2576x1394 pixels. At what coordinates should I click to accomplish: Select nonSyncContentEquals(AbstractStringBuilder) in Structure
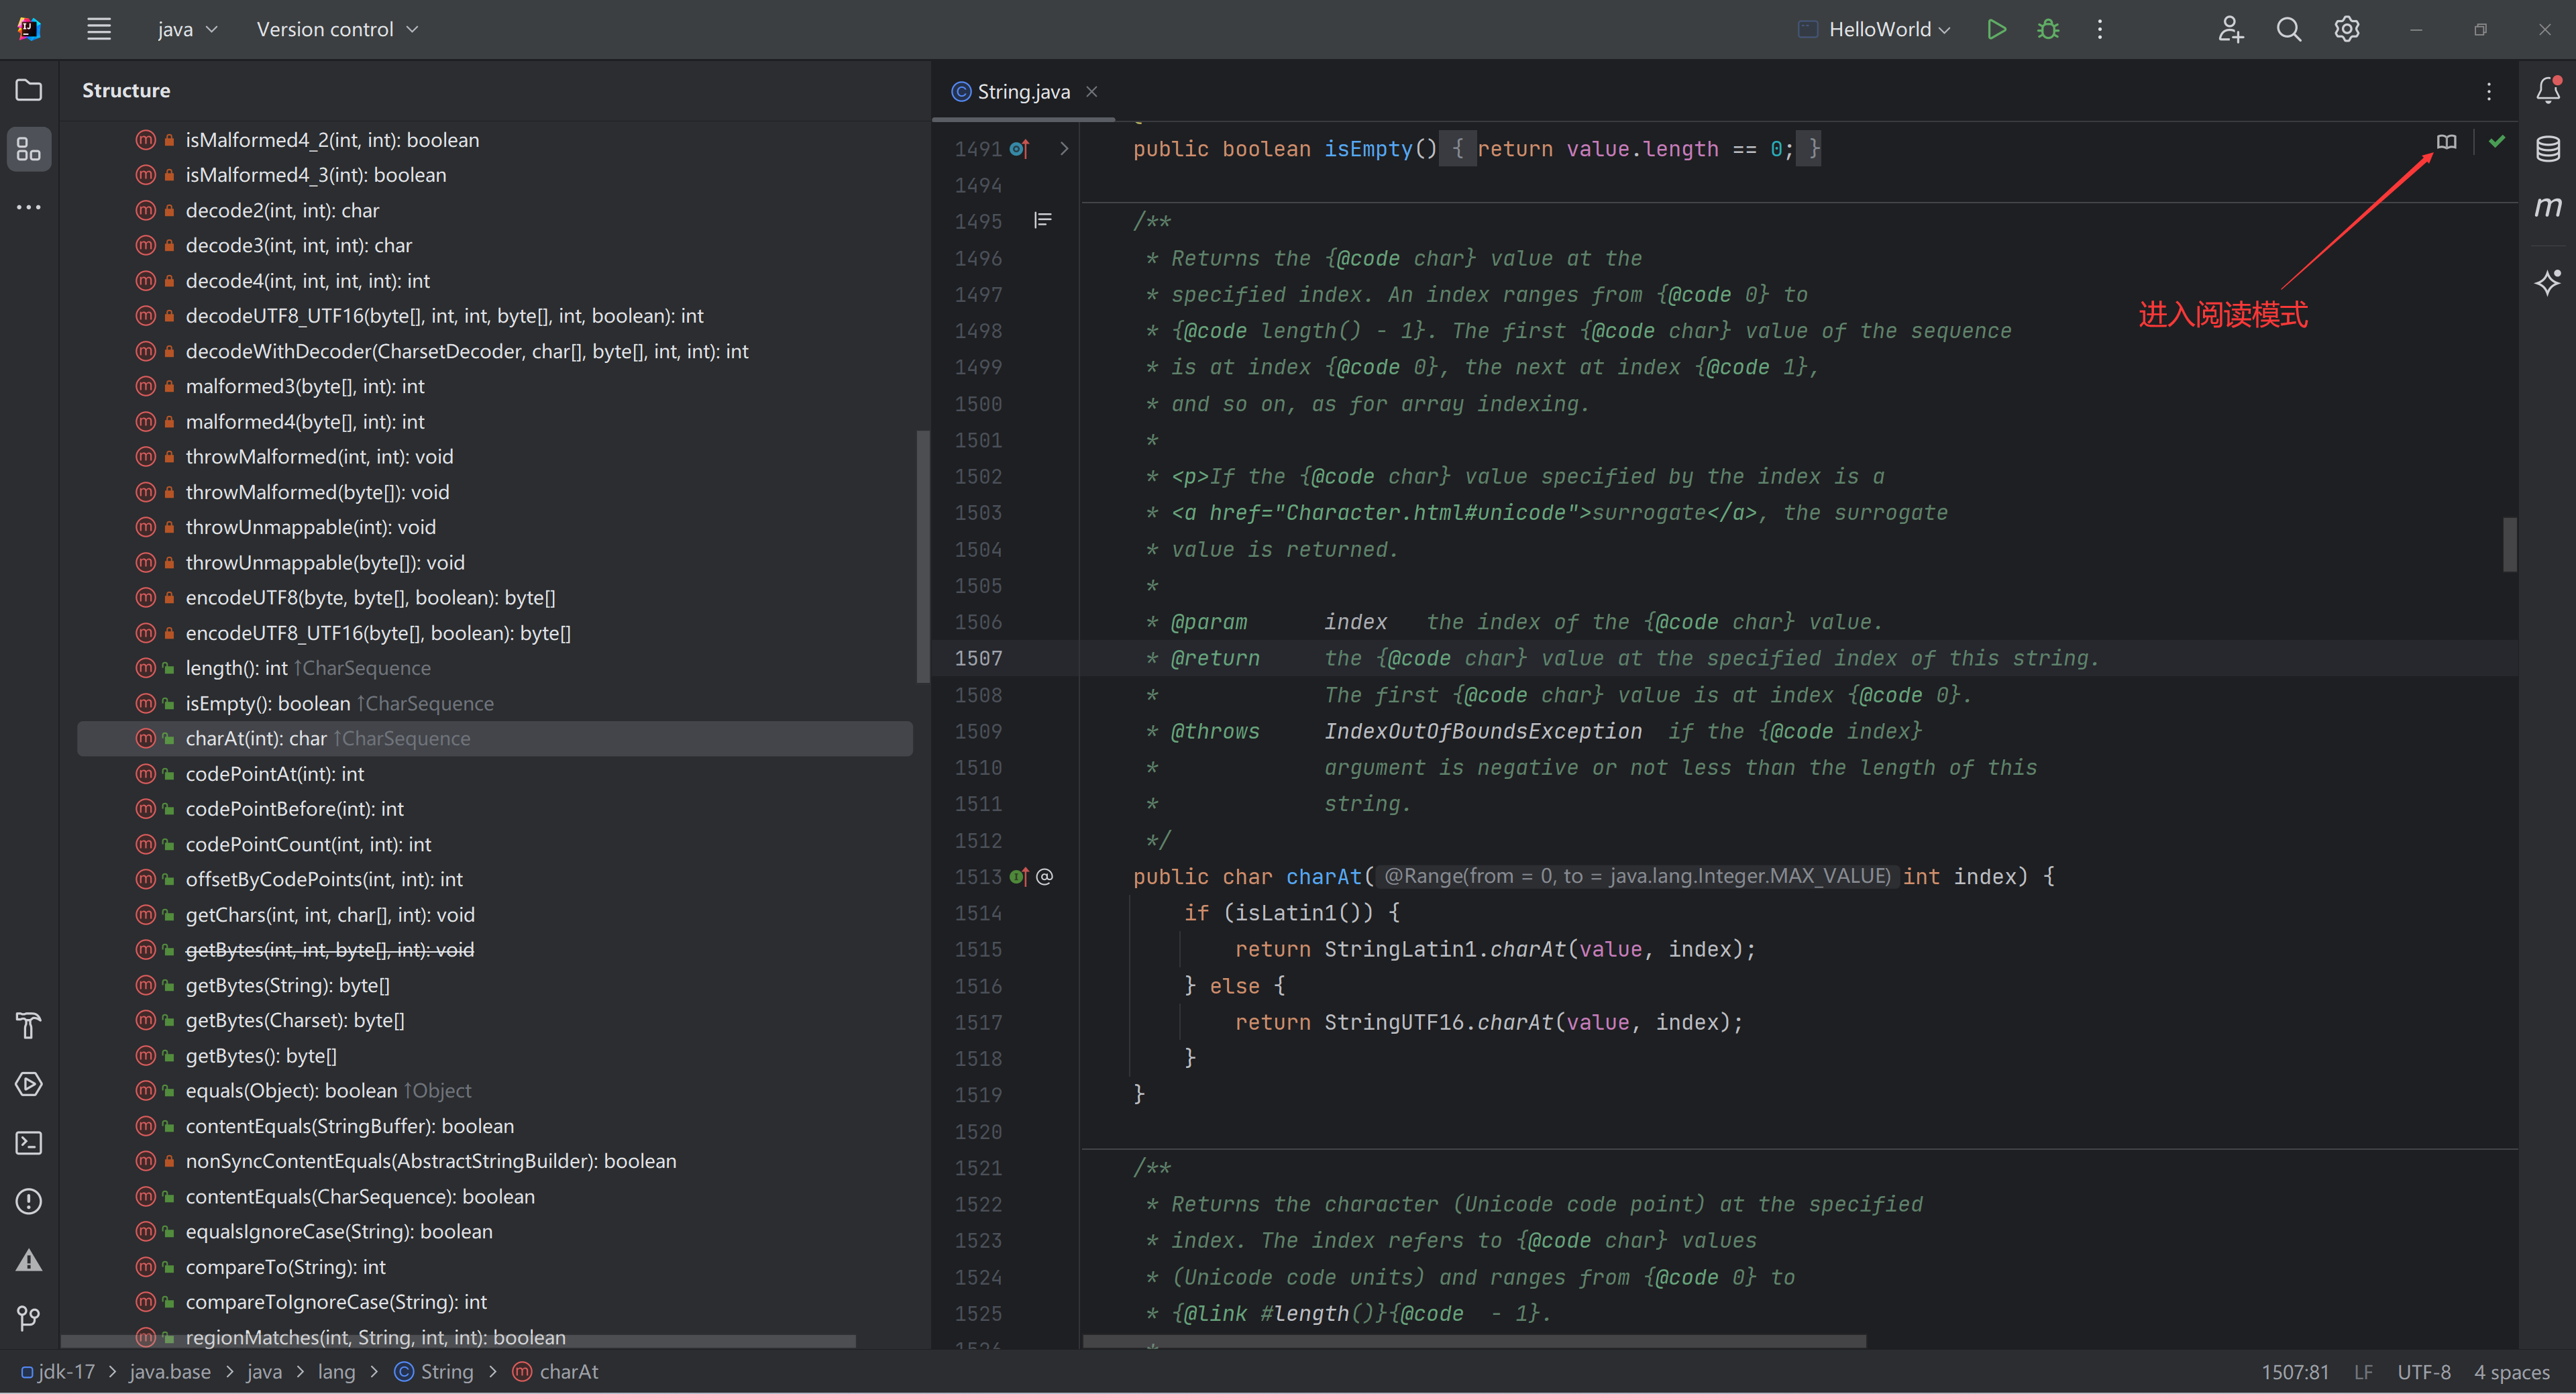pos(495,1161)
